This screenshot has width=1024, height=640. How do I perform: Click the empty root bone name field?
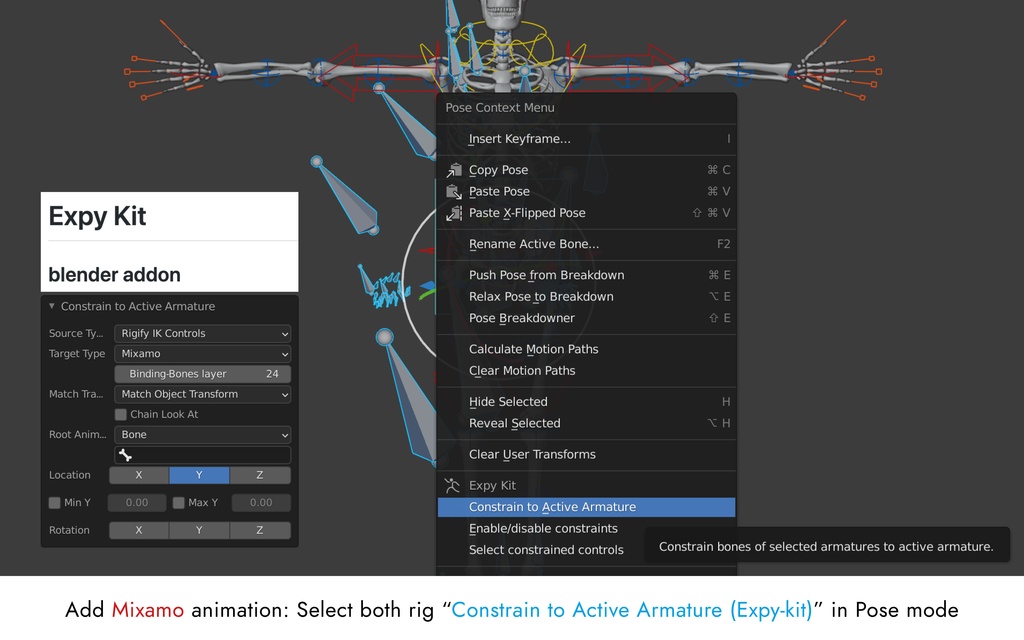click(202, 455)
